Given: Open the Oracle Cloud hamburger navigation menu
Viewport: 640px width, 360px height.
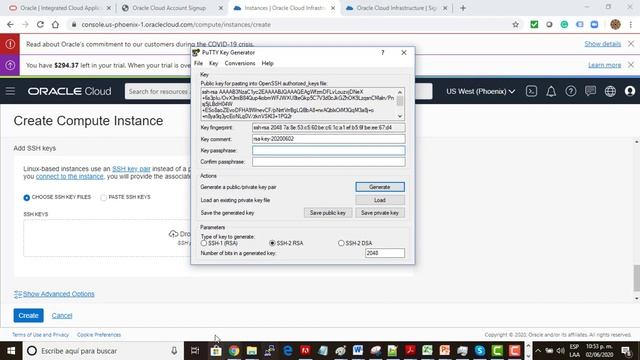Looking at the screenshot, I should coord(10,91).
